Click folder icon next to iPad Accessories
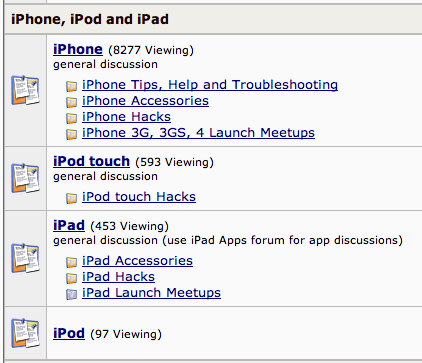The height and width of the screenshot is (363, 422). [71, 262]
